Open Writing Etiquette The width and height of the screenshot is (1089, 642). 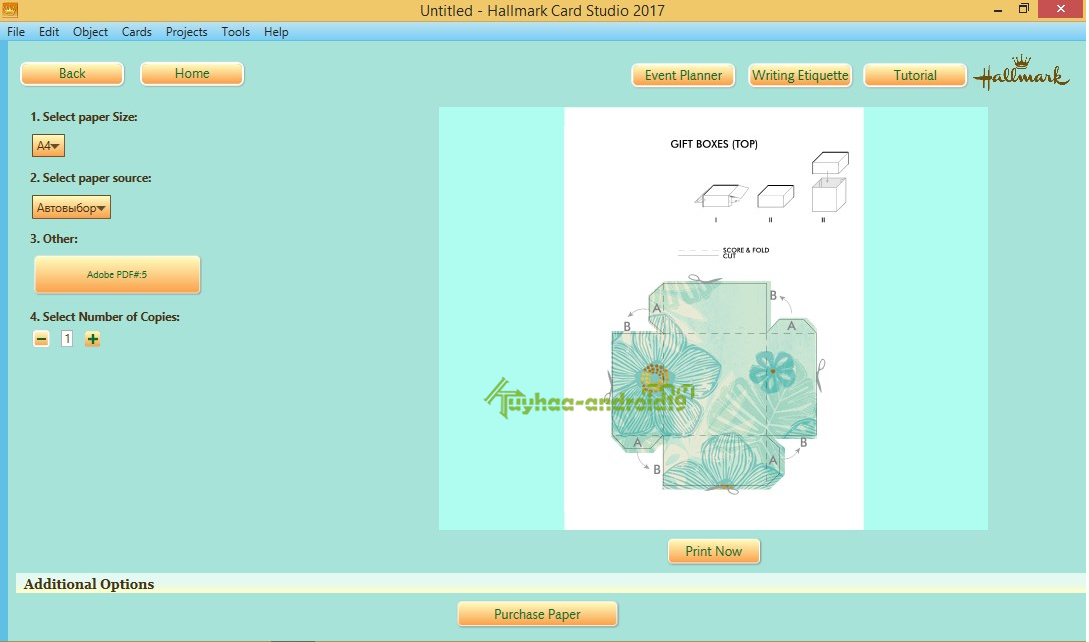[800, 76]
